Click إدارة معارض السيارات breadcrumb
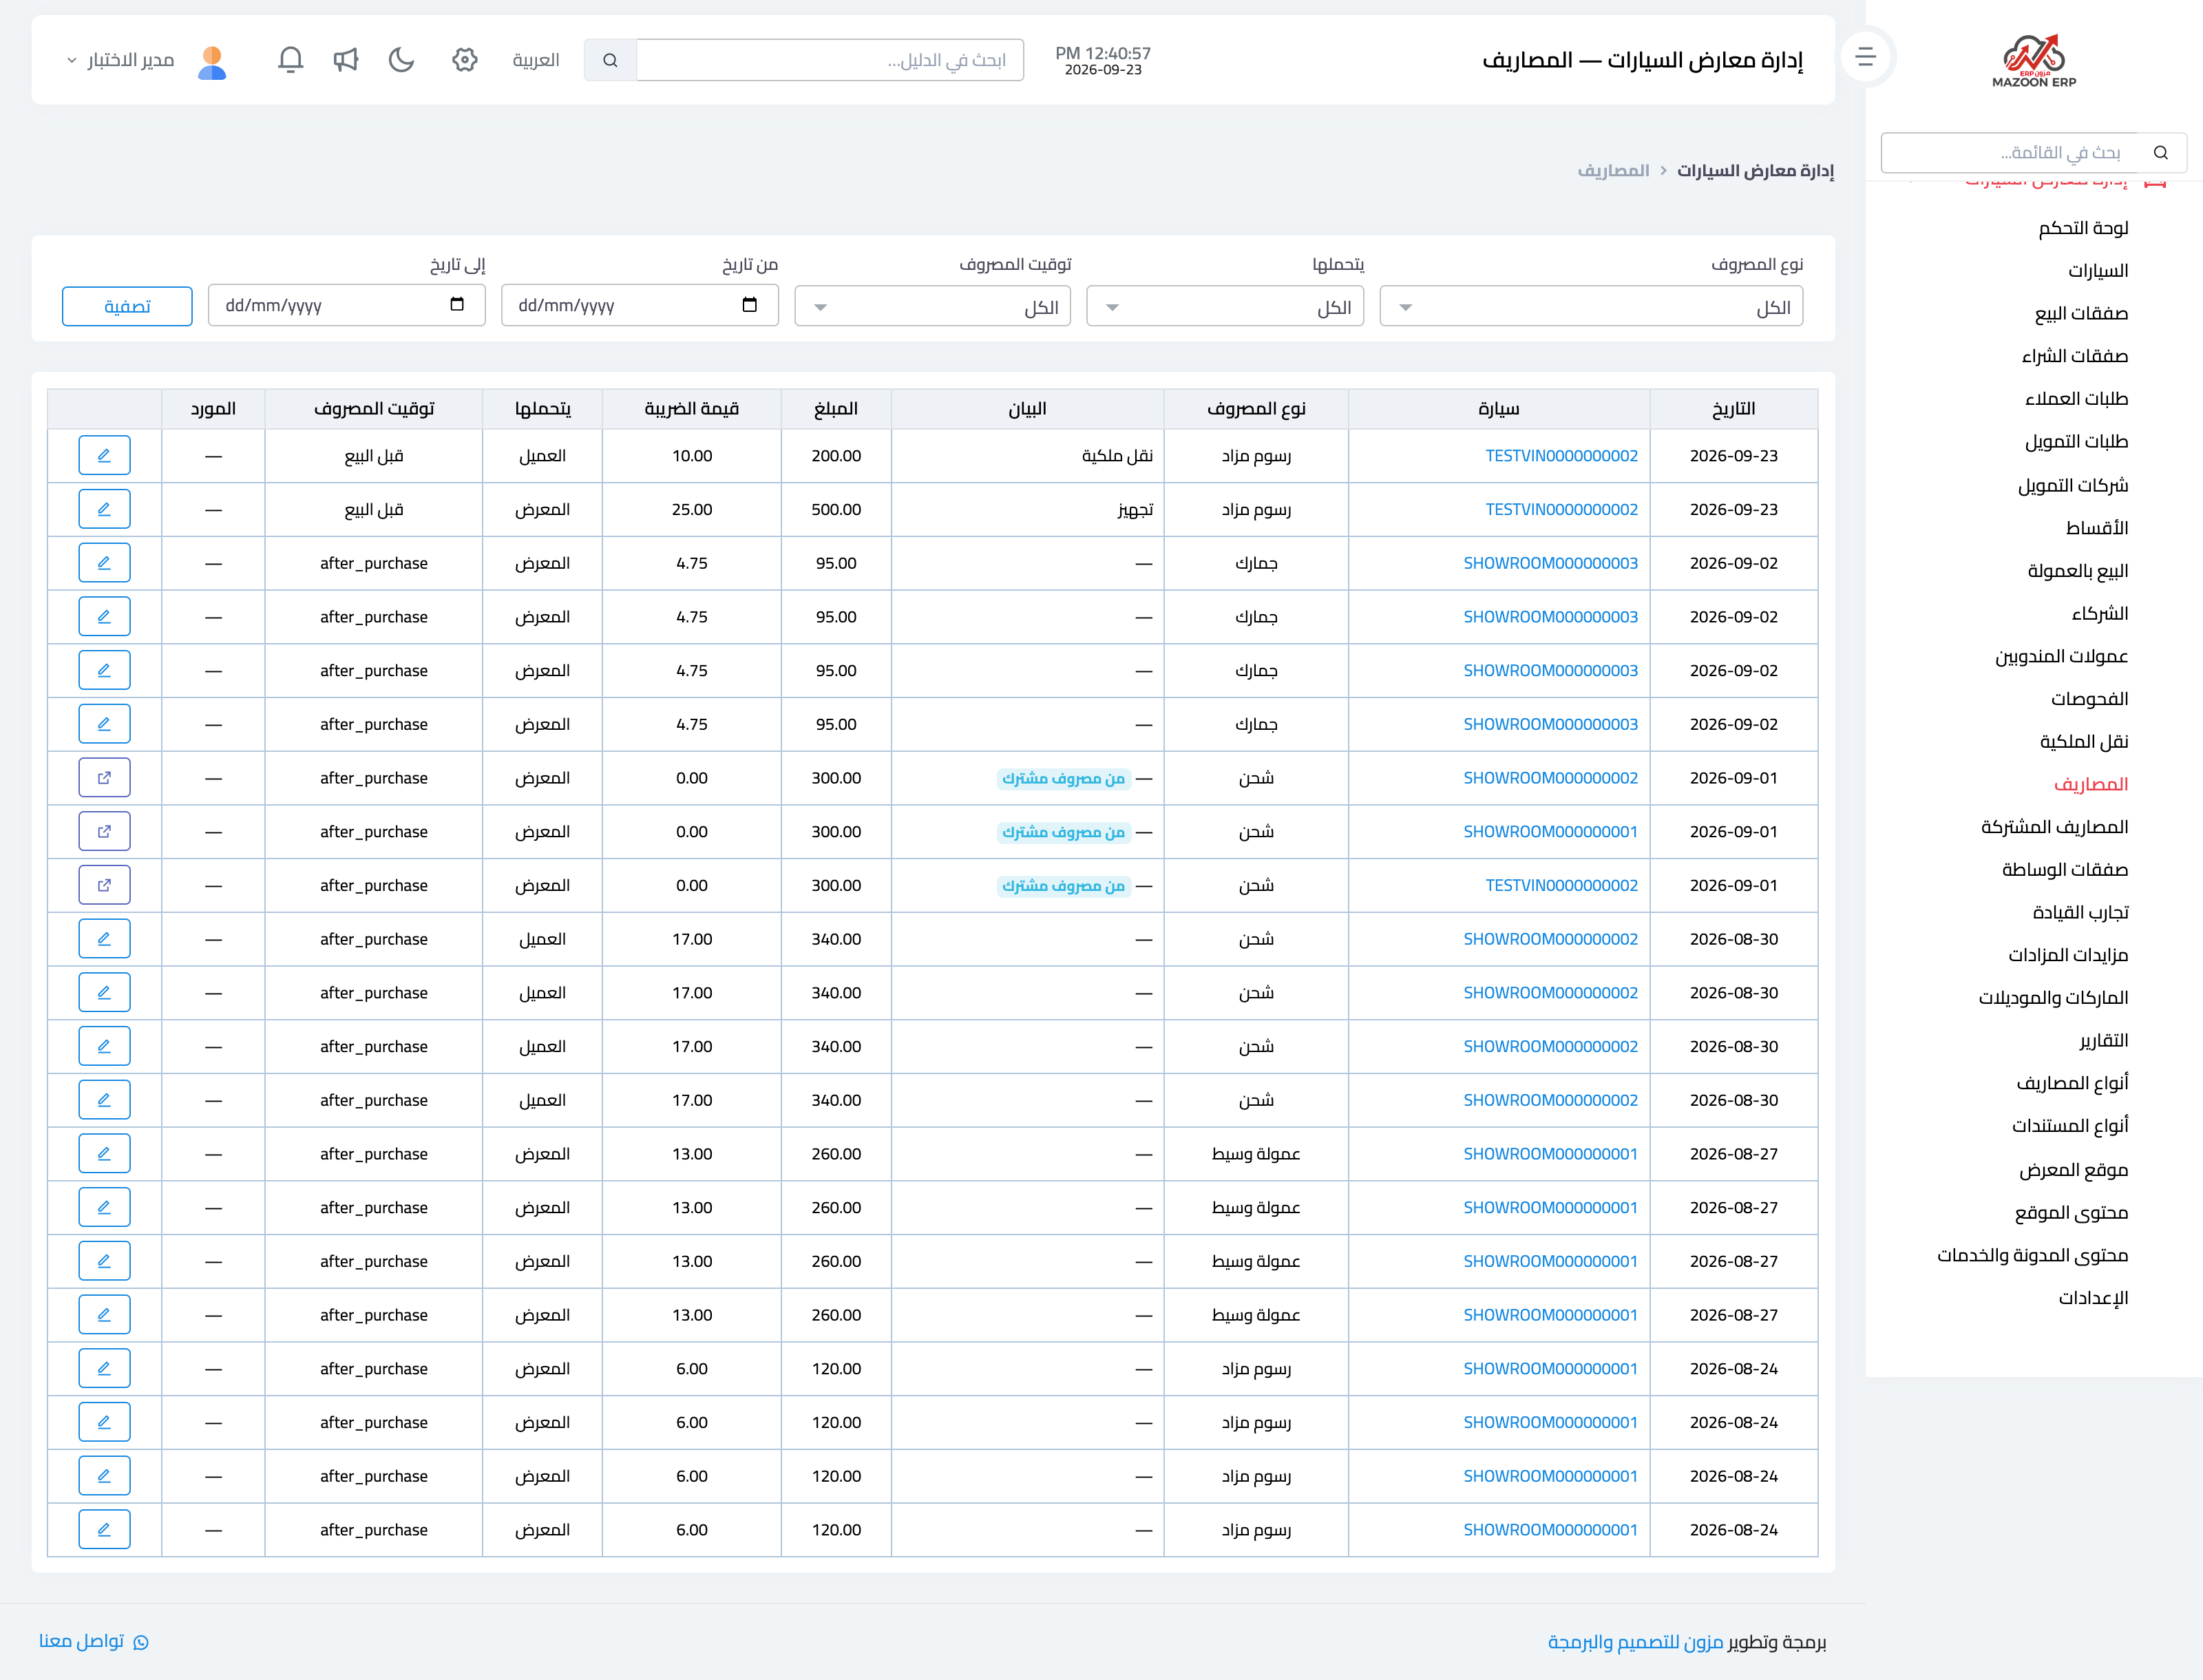This screenshot has width=2203, height=1680. (1755, 171)
